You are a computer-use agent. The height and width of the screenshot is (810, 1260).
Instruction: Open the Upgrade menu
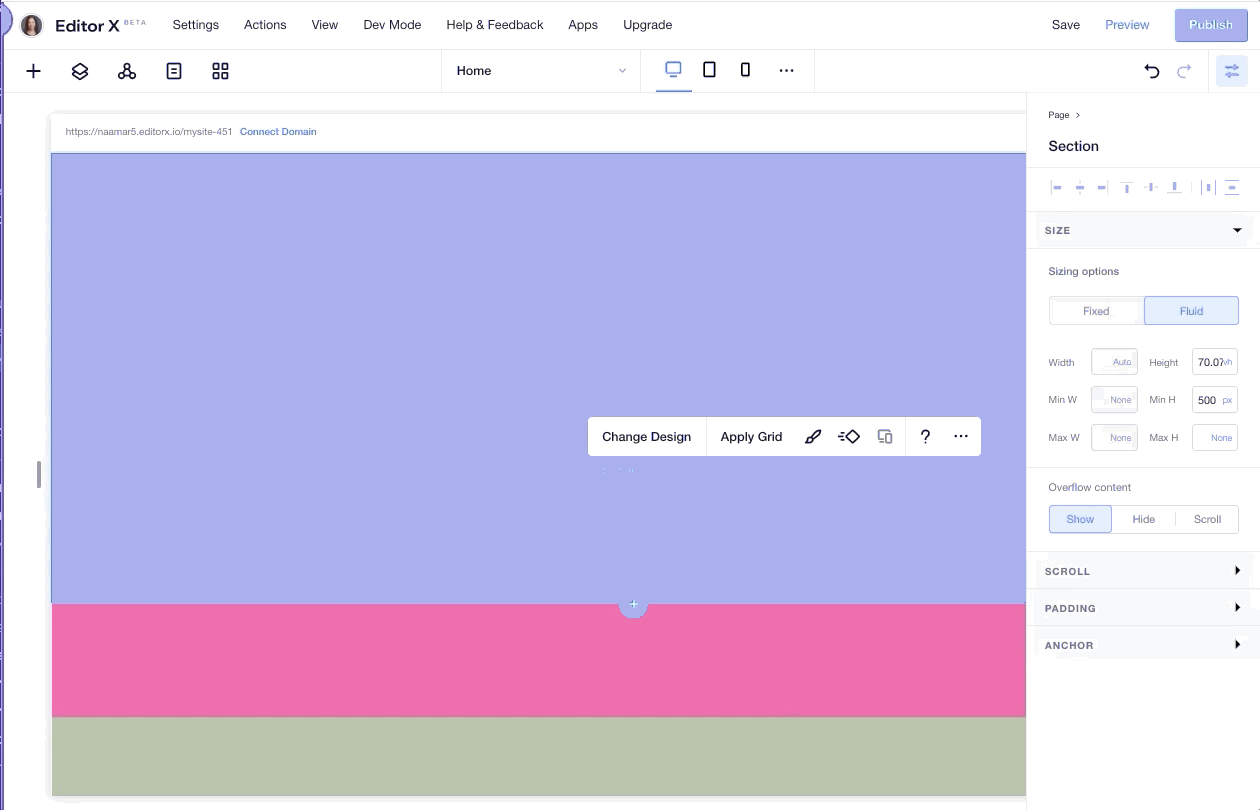(648, 25)
